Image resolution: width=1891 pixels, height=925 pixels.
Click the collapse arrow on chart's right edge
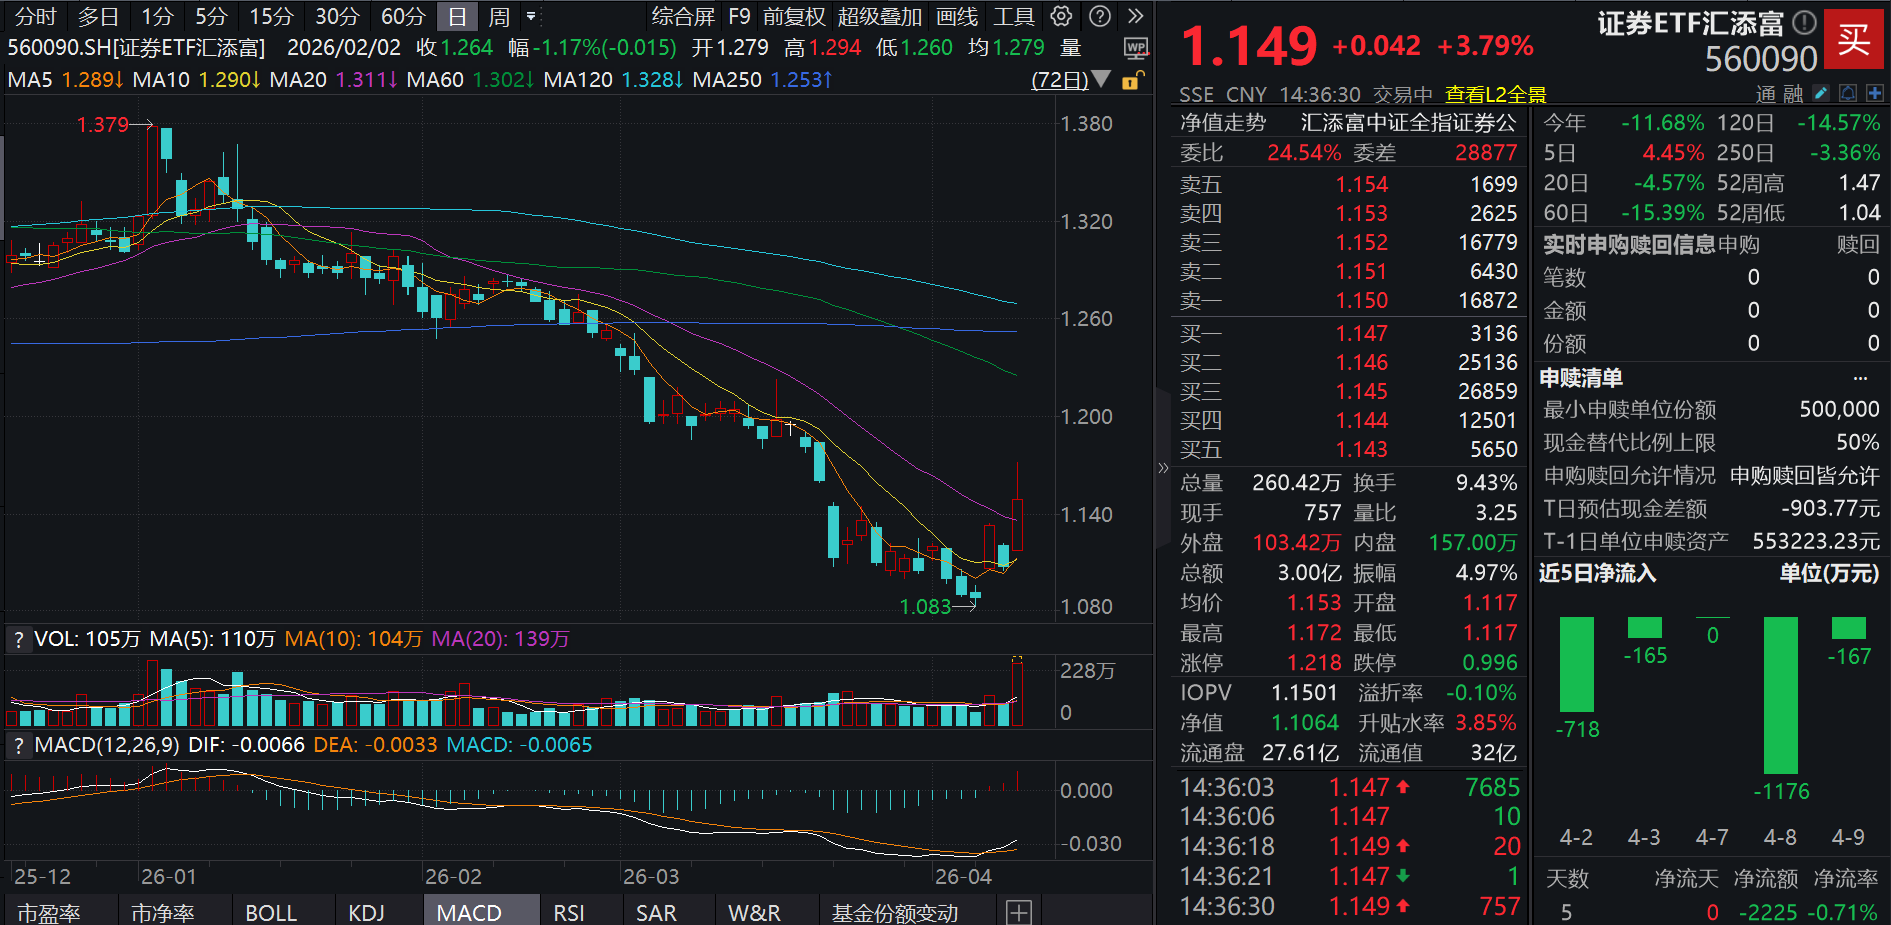coord(1163,466)
